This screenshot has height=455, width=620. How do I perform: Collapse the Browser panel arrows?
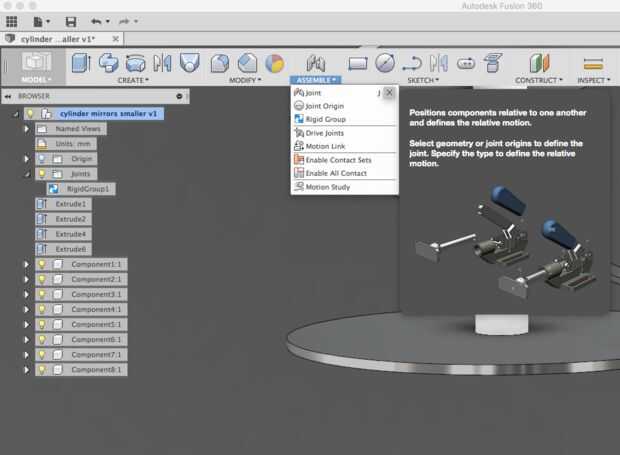pyautogui.click(x=8, y=96)
